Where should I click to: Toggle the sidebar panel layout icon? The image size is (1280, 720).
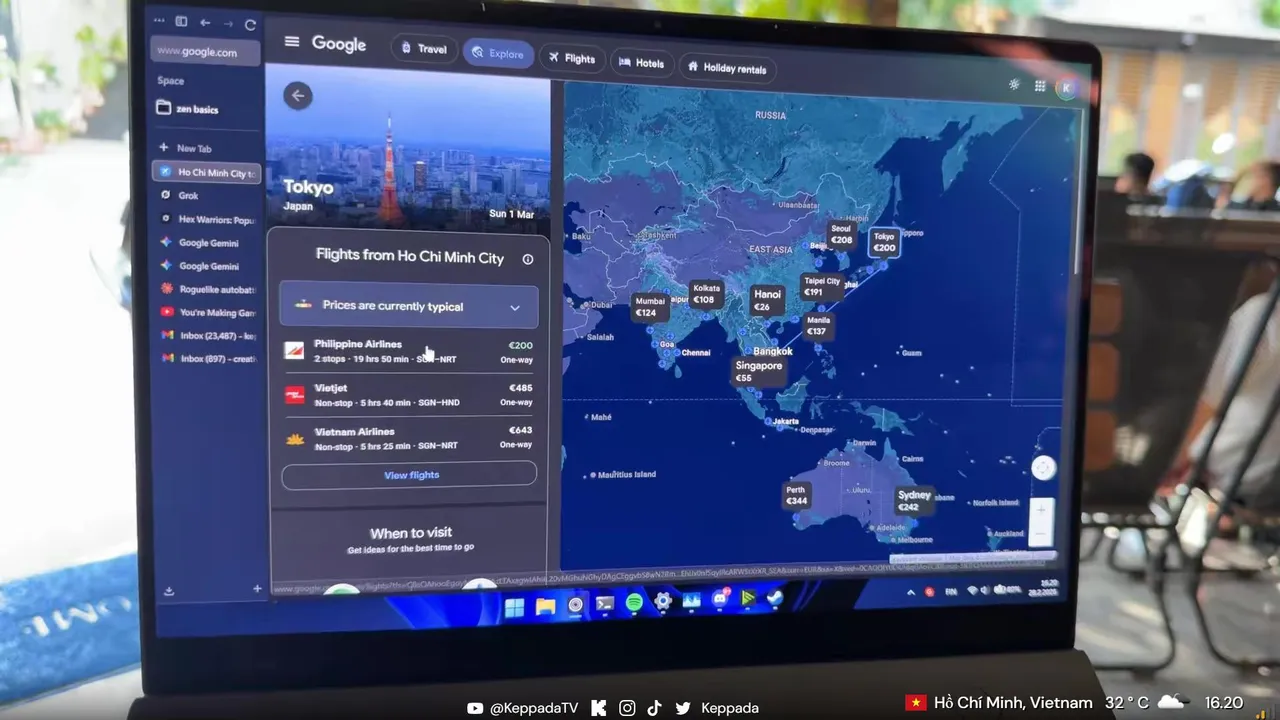(181, 21)
